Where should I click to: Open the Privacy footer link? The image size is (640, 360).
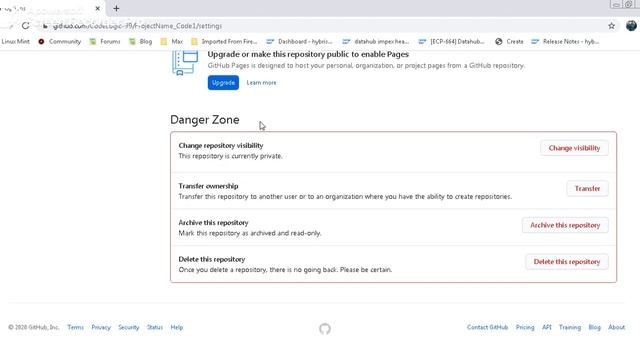point(101,327)
